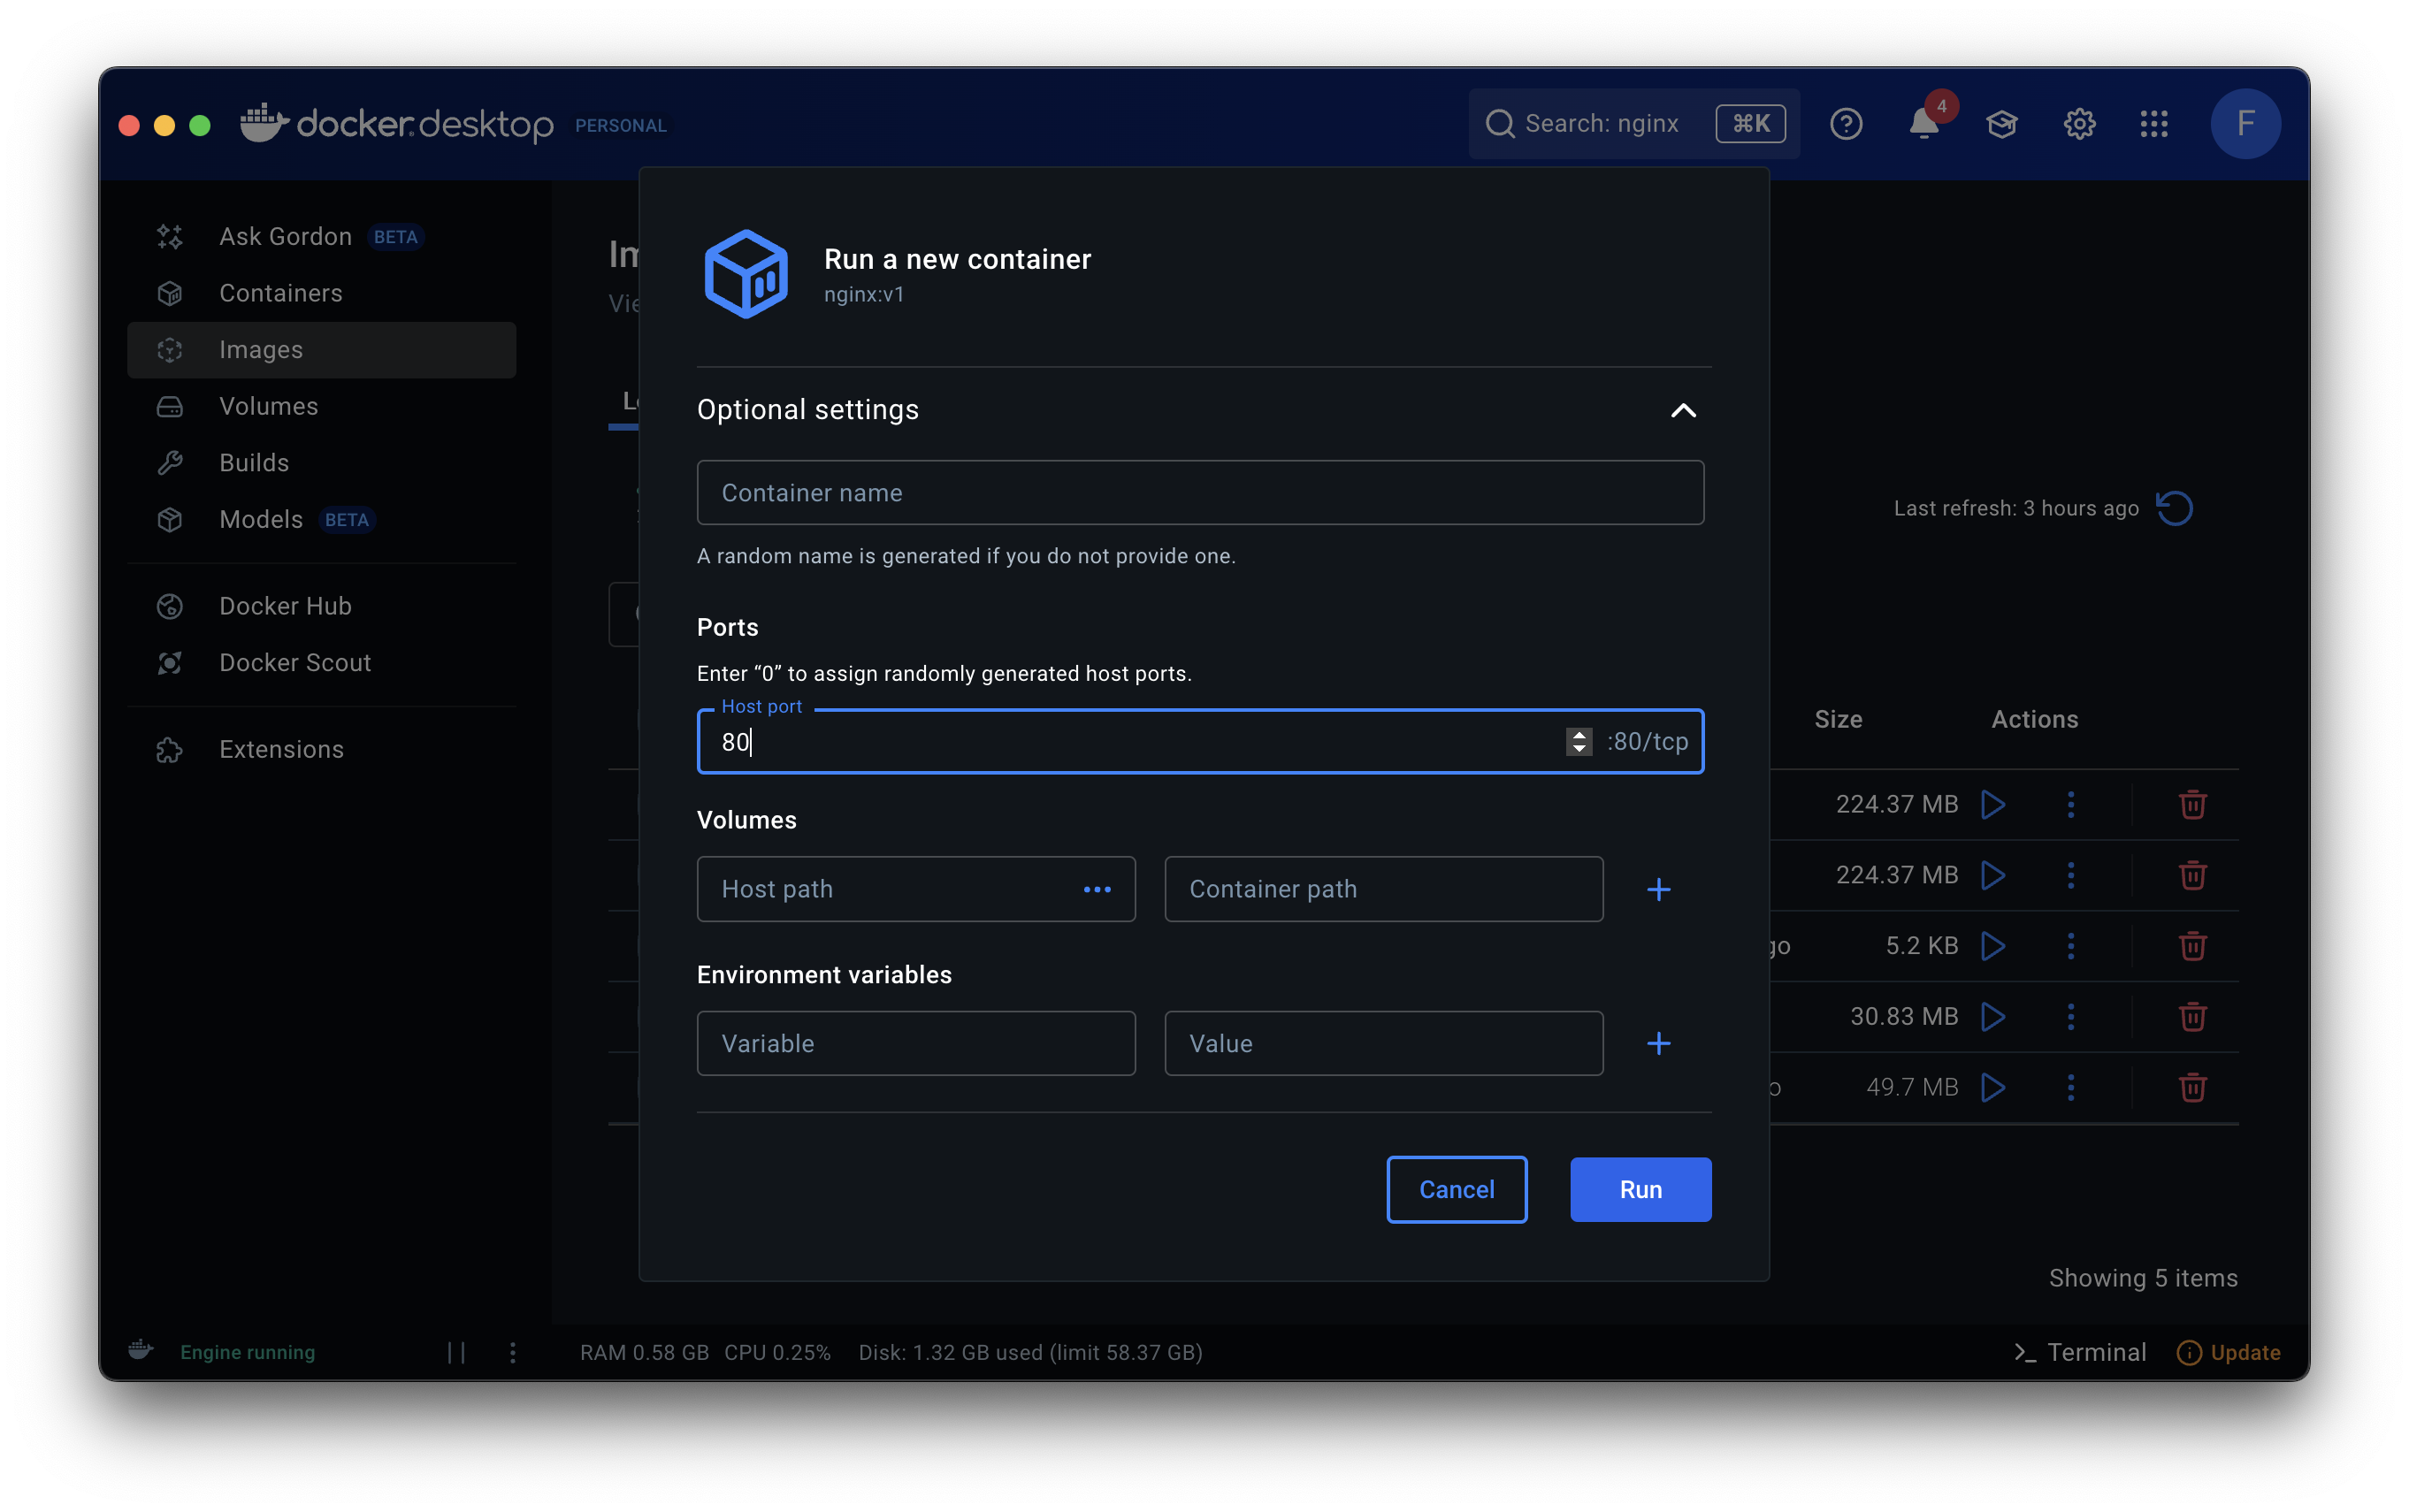The image size is (2409, 1512).
Task: Open engine options three-dot menu
Action: pos(513,1352)
